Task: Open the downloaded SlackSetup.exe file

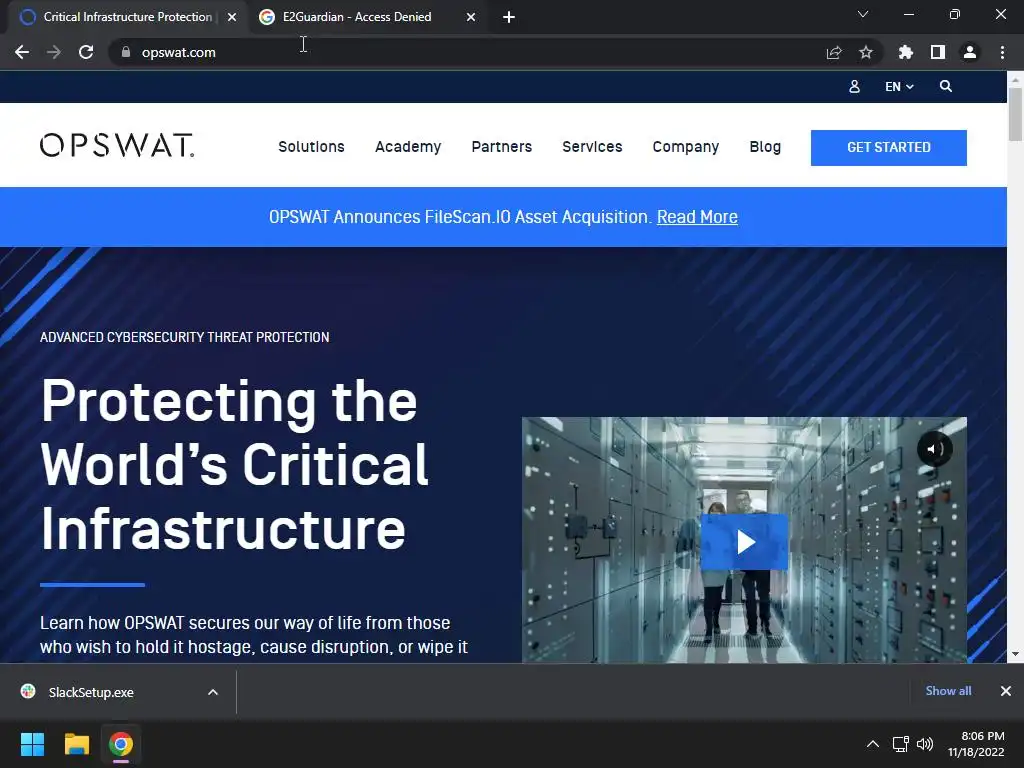Action: (x=91, y=692)
